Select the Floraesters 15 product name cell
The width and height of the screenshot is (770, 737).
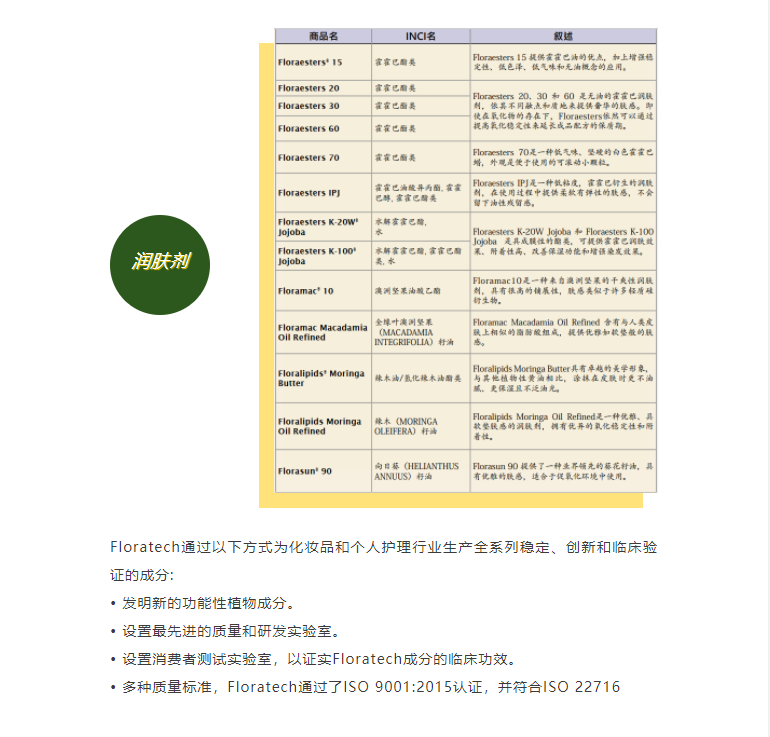tap(310, 62)
